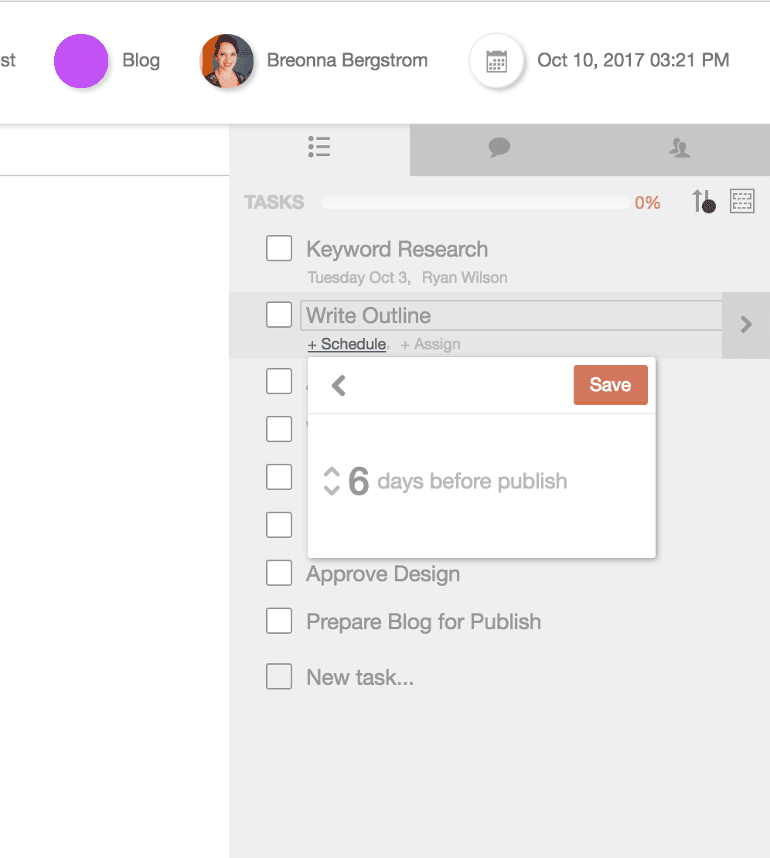Expand Write Outline with the right chevron
770x858 pixels.
tap(745, 325)
